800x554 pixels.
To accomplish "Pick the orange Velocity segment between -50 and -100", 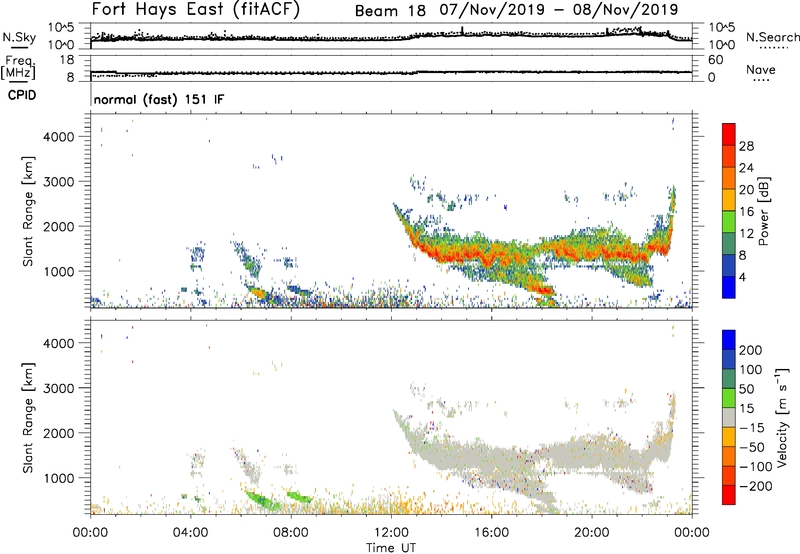I will (729, 457).
